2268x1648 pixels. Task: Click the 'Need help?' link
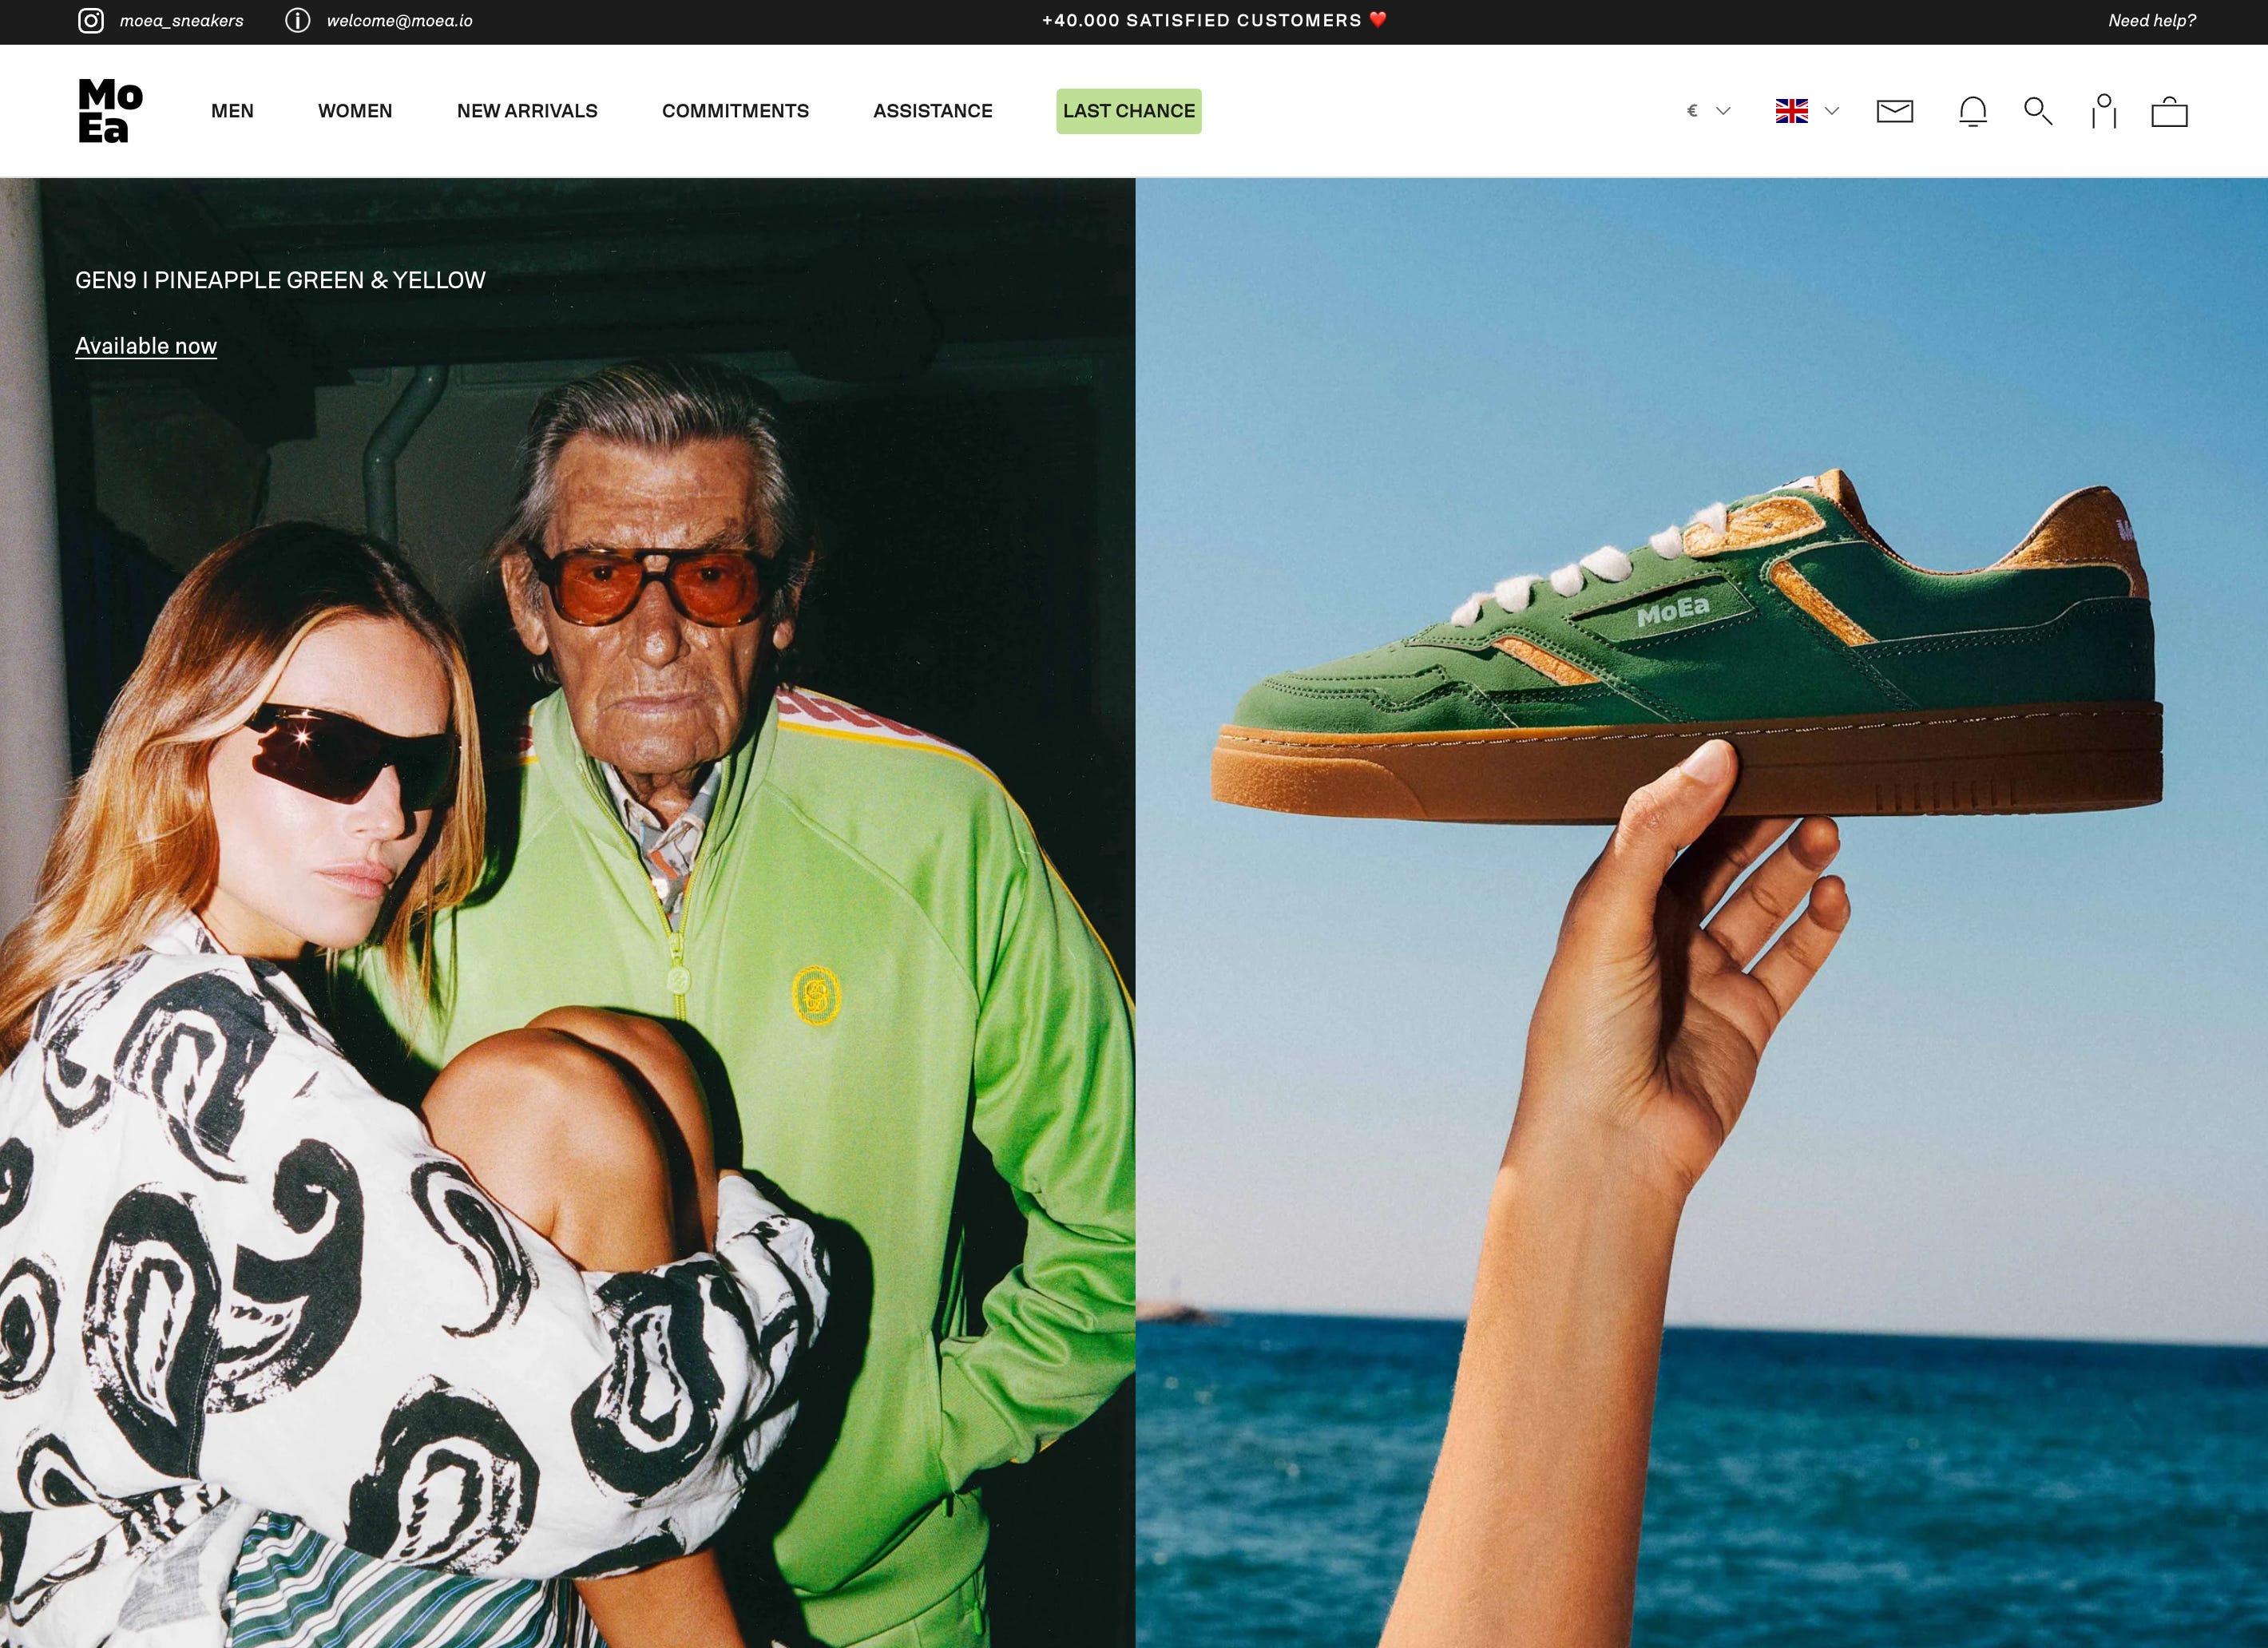pyautogui.click(x=2152, y=21)
